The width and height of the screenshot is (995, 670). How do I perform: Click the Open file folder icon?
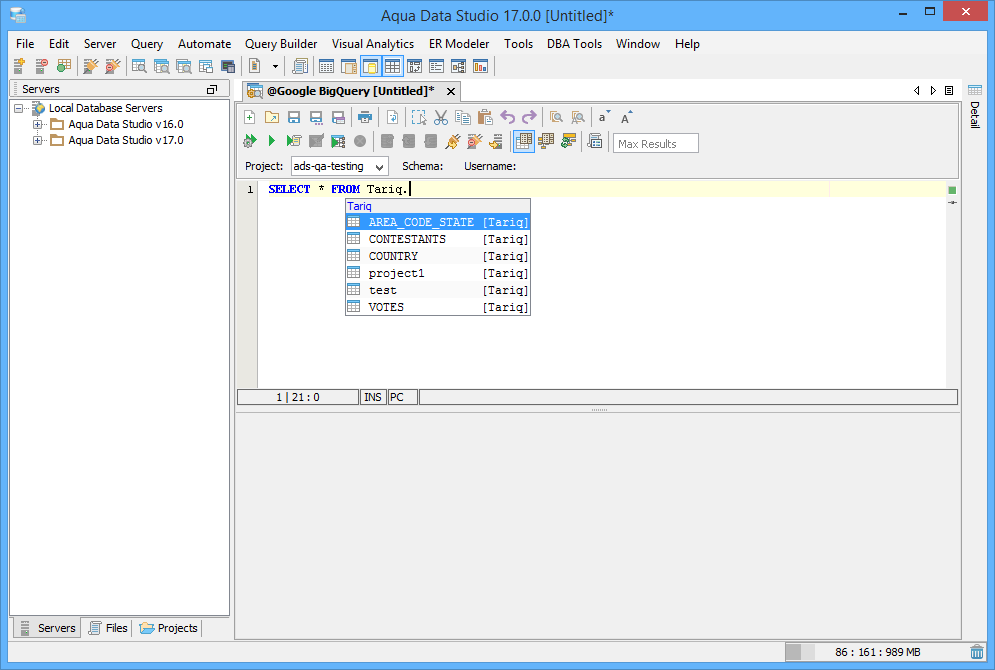(x=272, y=117)
